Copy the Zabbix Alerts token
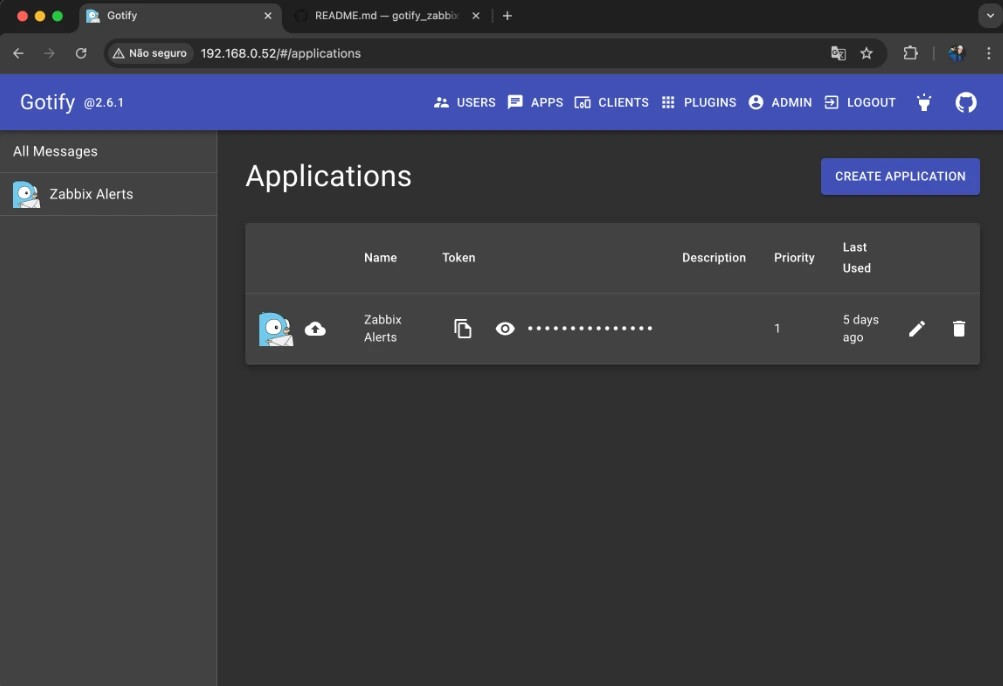Screen dimensions: 1003x686 click(462, 328)
